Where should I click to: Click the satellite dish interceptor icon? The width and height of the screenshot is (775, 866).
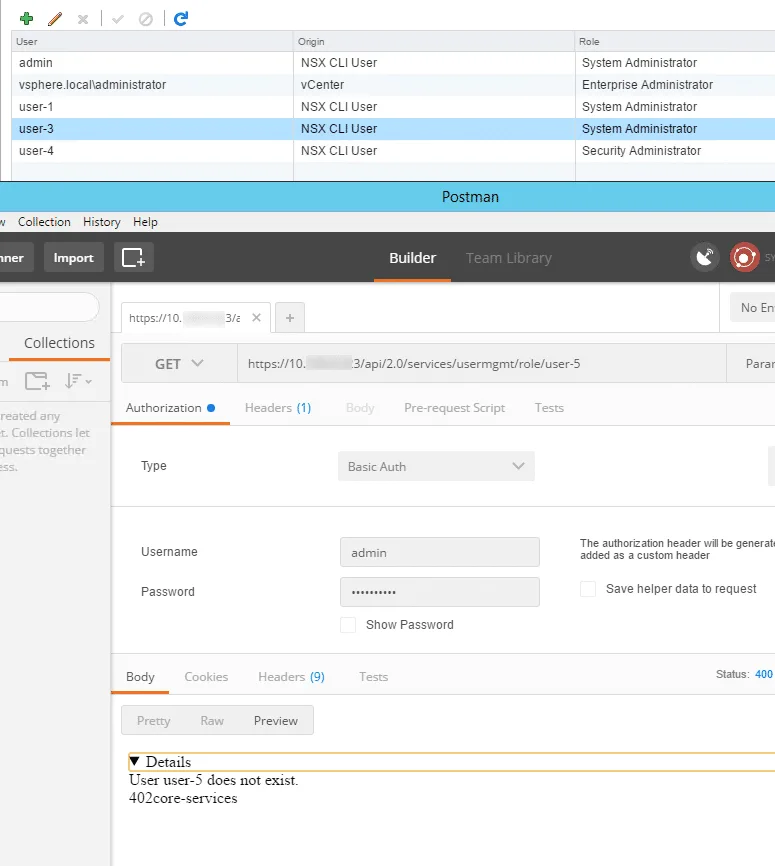(705, 258)
